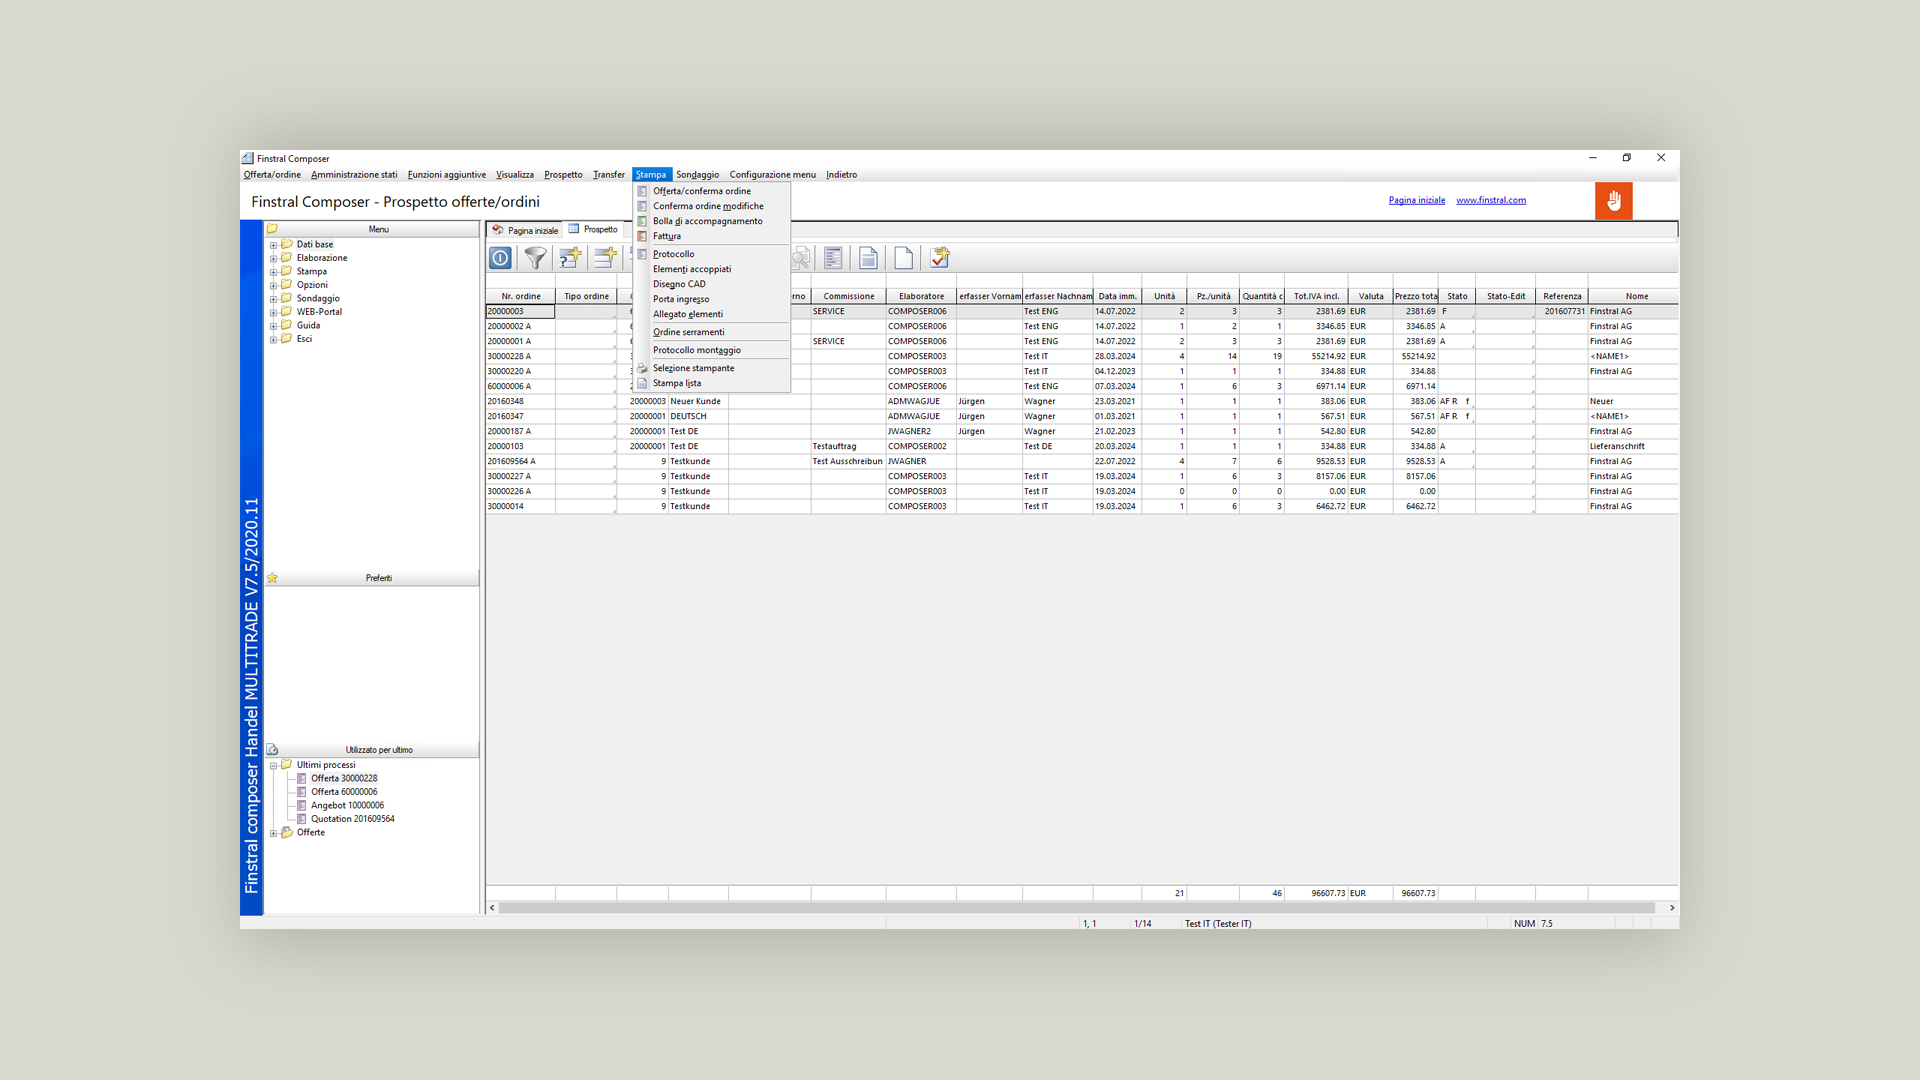Click the funnel filter toolbar icon
Viewport: 1920px width, 1080px height.
pos(535,258)
